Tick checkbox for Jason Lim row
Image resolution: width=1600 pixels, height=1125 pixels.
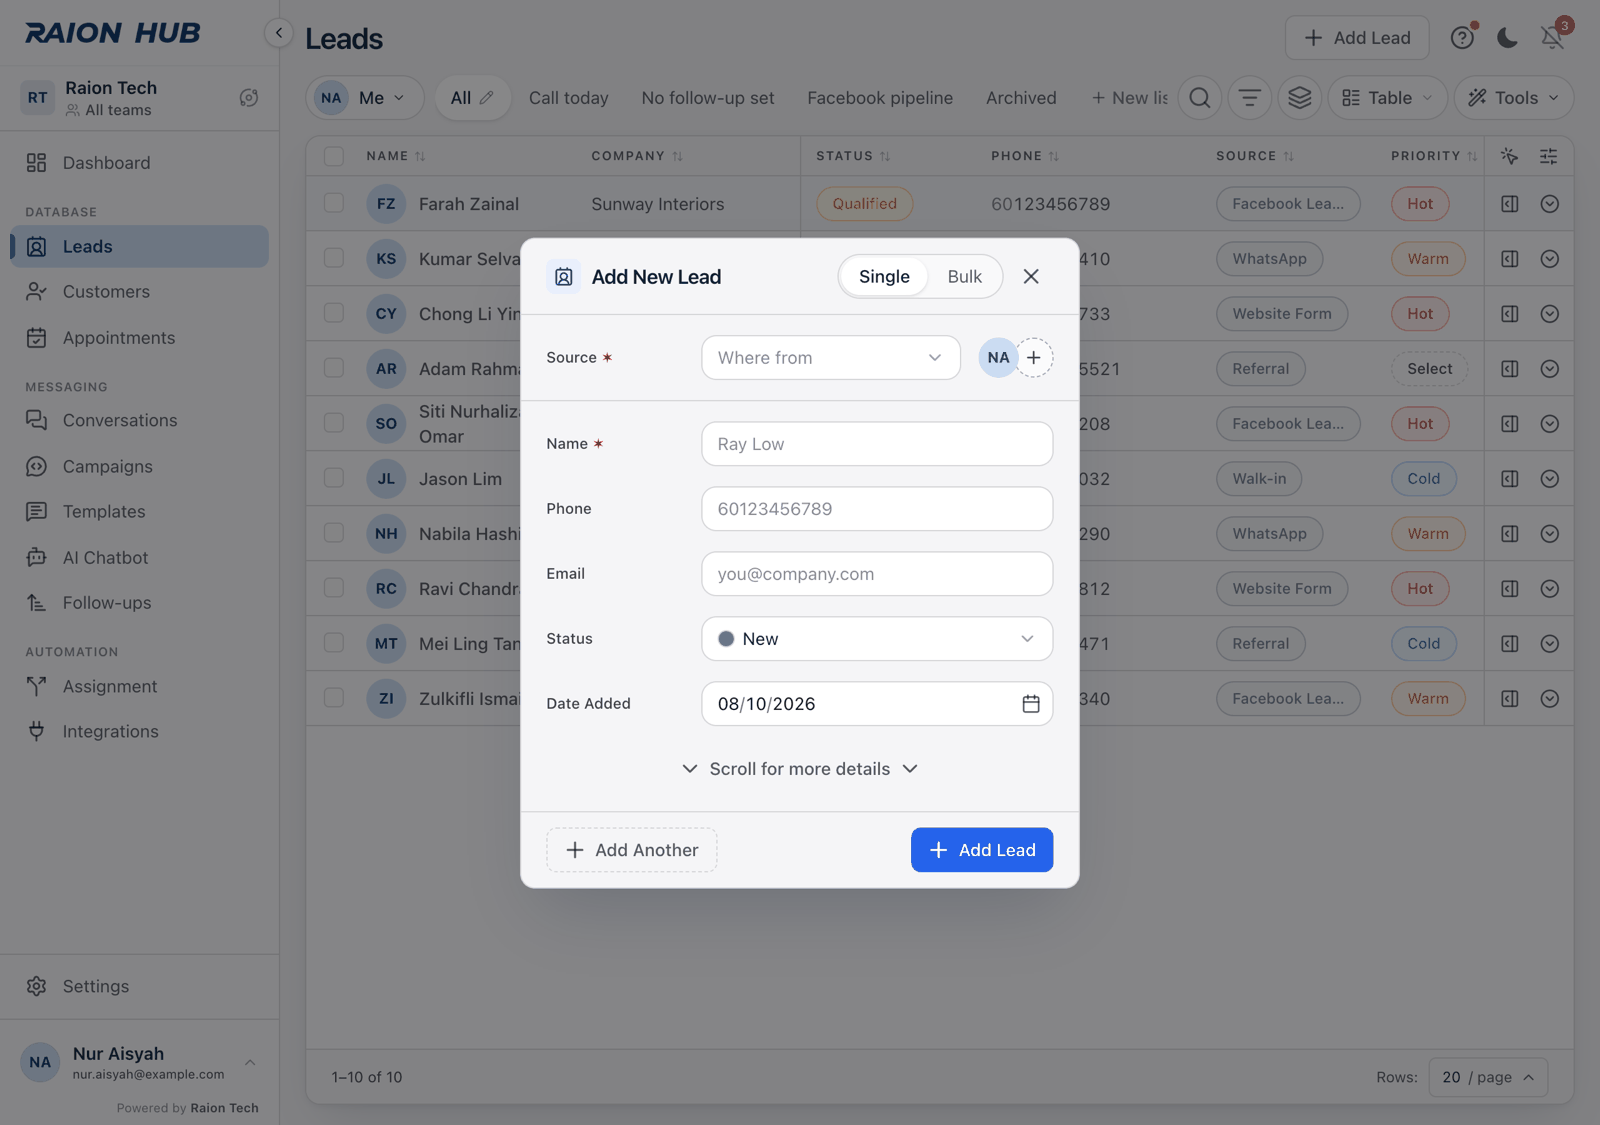click(334, 478)
